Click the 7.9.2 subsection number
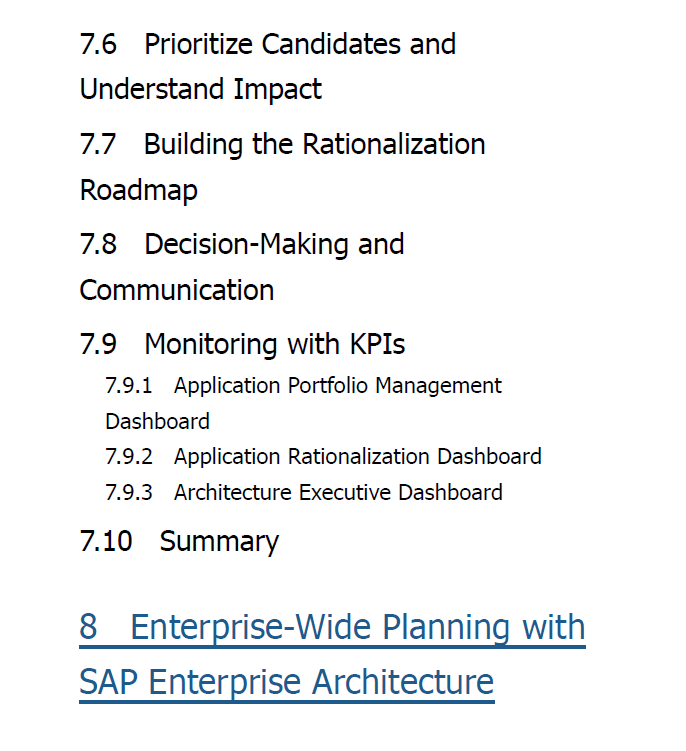 [128, 457]
